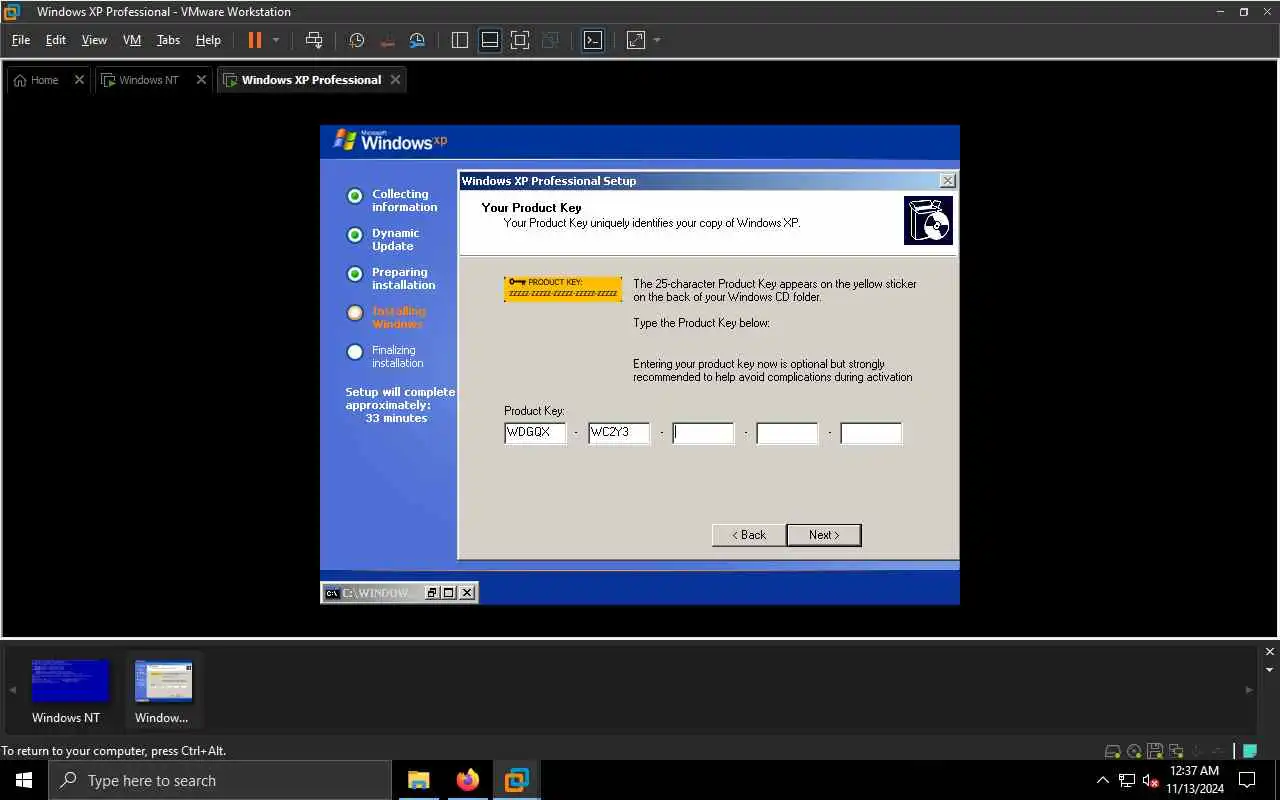Toggle the thumbnail bar view icon
1280x800 pixels.
click(490, 40)
